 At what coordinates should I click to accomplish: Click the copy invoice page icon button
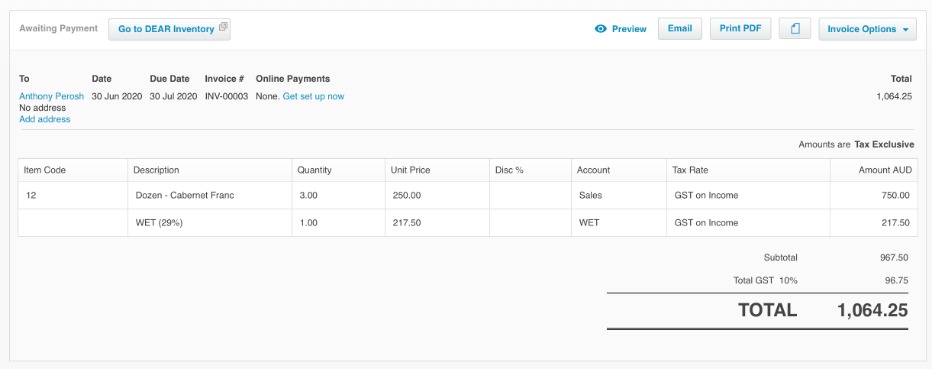pos(795,29)
